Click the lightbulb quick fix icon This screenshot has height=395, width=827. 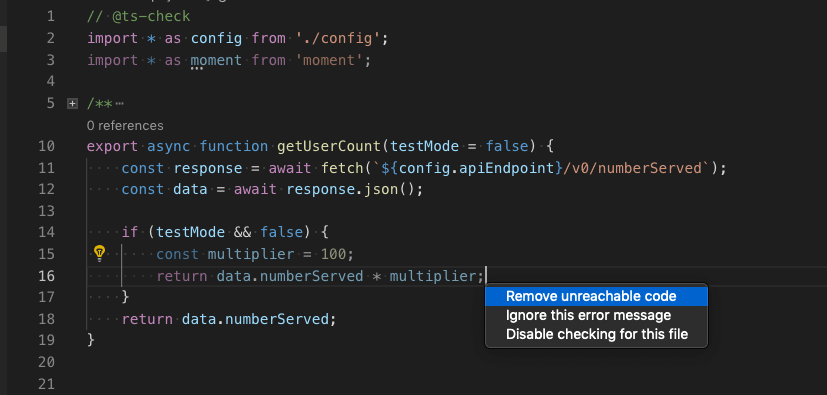[99, 254]
